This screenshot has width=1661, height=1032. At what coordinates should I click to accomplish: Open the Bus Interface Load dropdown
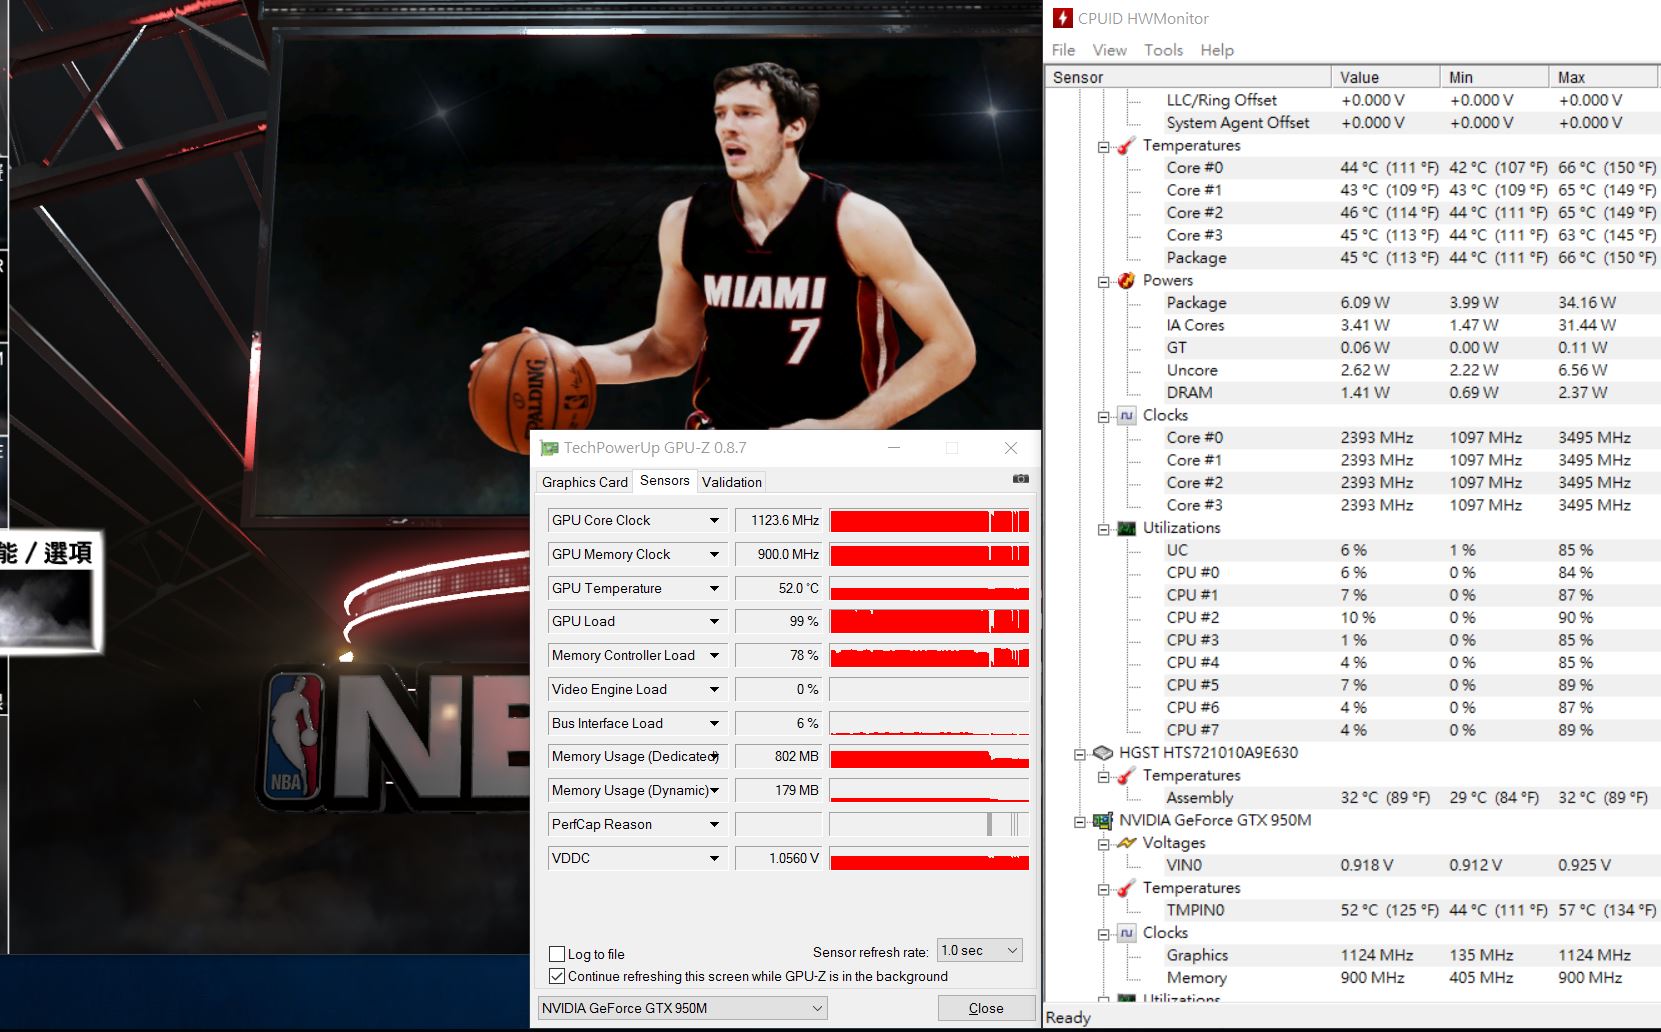click(x=714, y=723)
